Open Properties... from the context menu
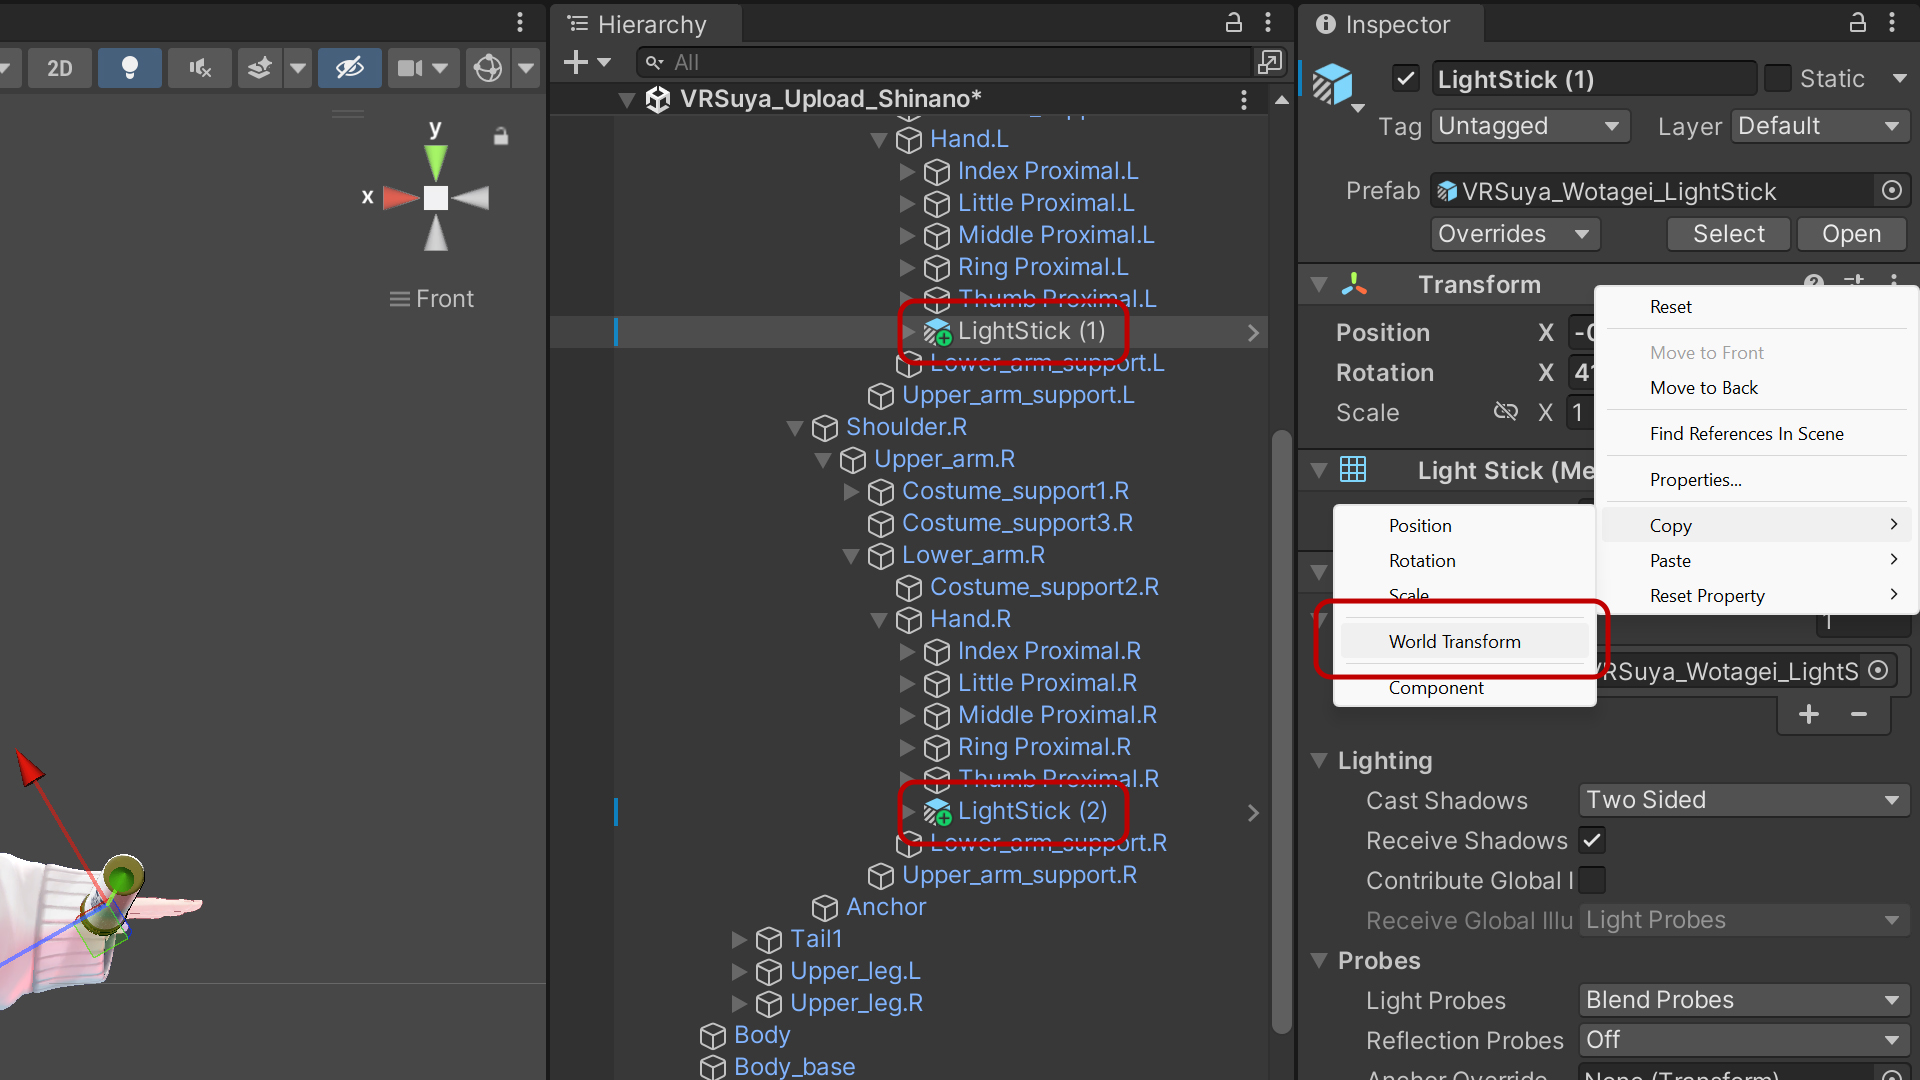This screenshot has height=1080, width=1920. tap(1756, 480)
